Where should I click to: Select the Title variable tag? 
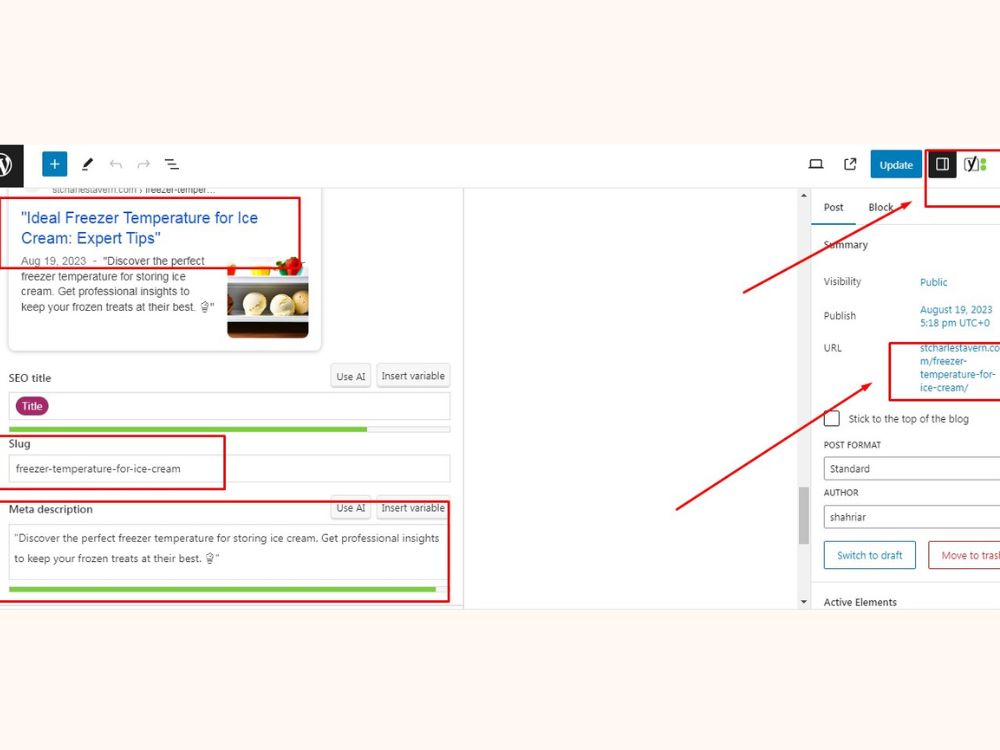(x=32, y=406)
